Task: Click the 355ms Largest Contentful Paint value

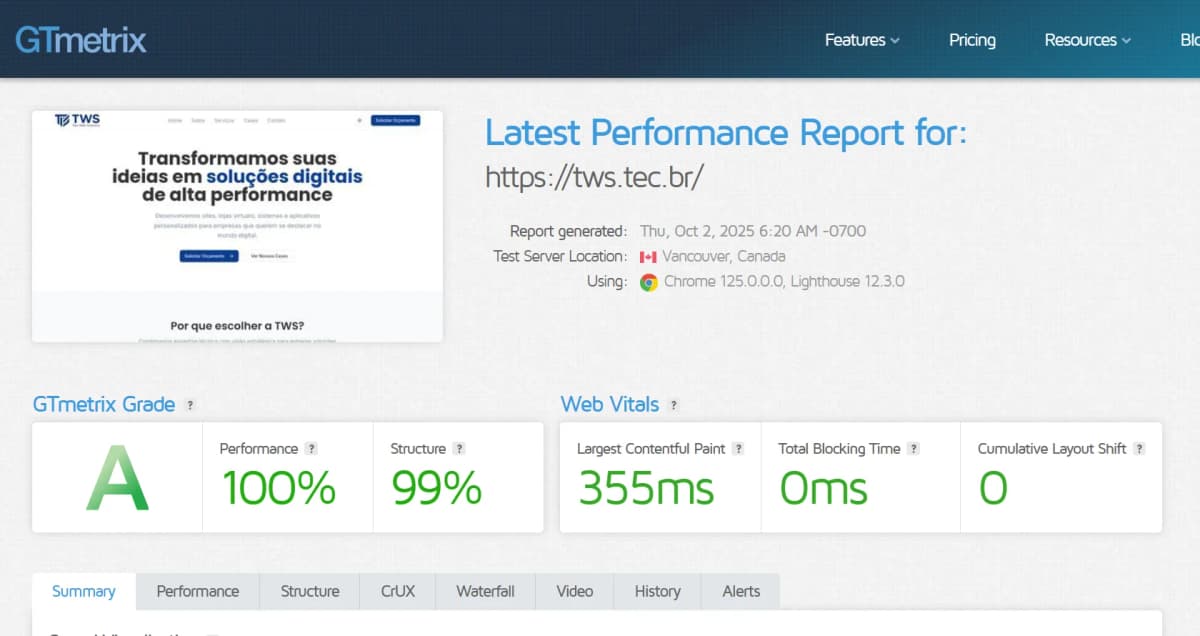Action: 646,488
